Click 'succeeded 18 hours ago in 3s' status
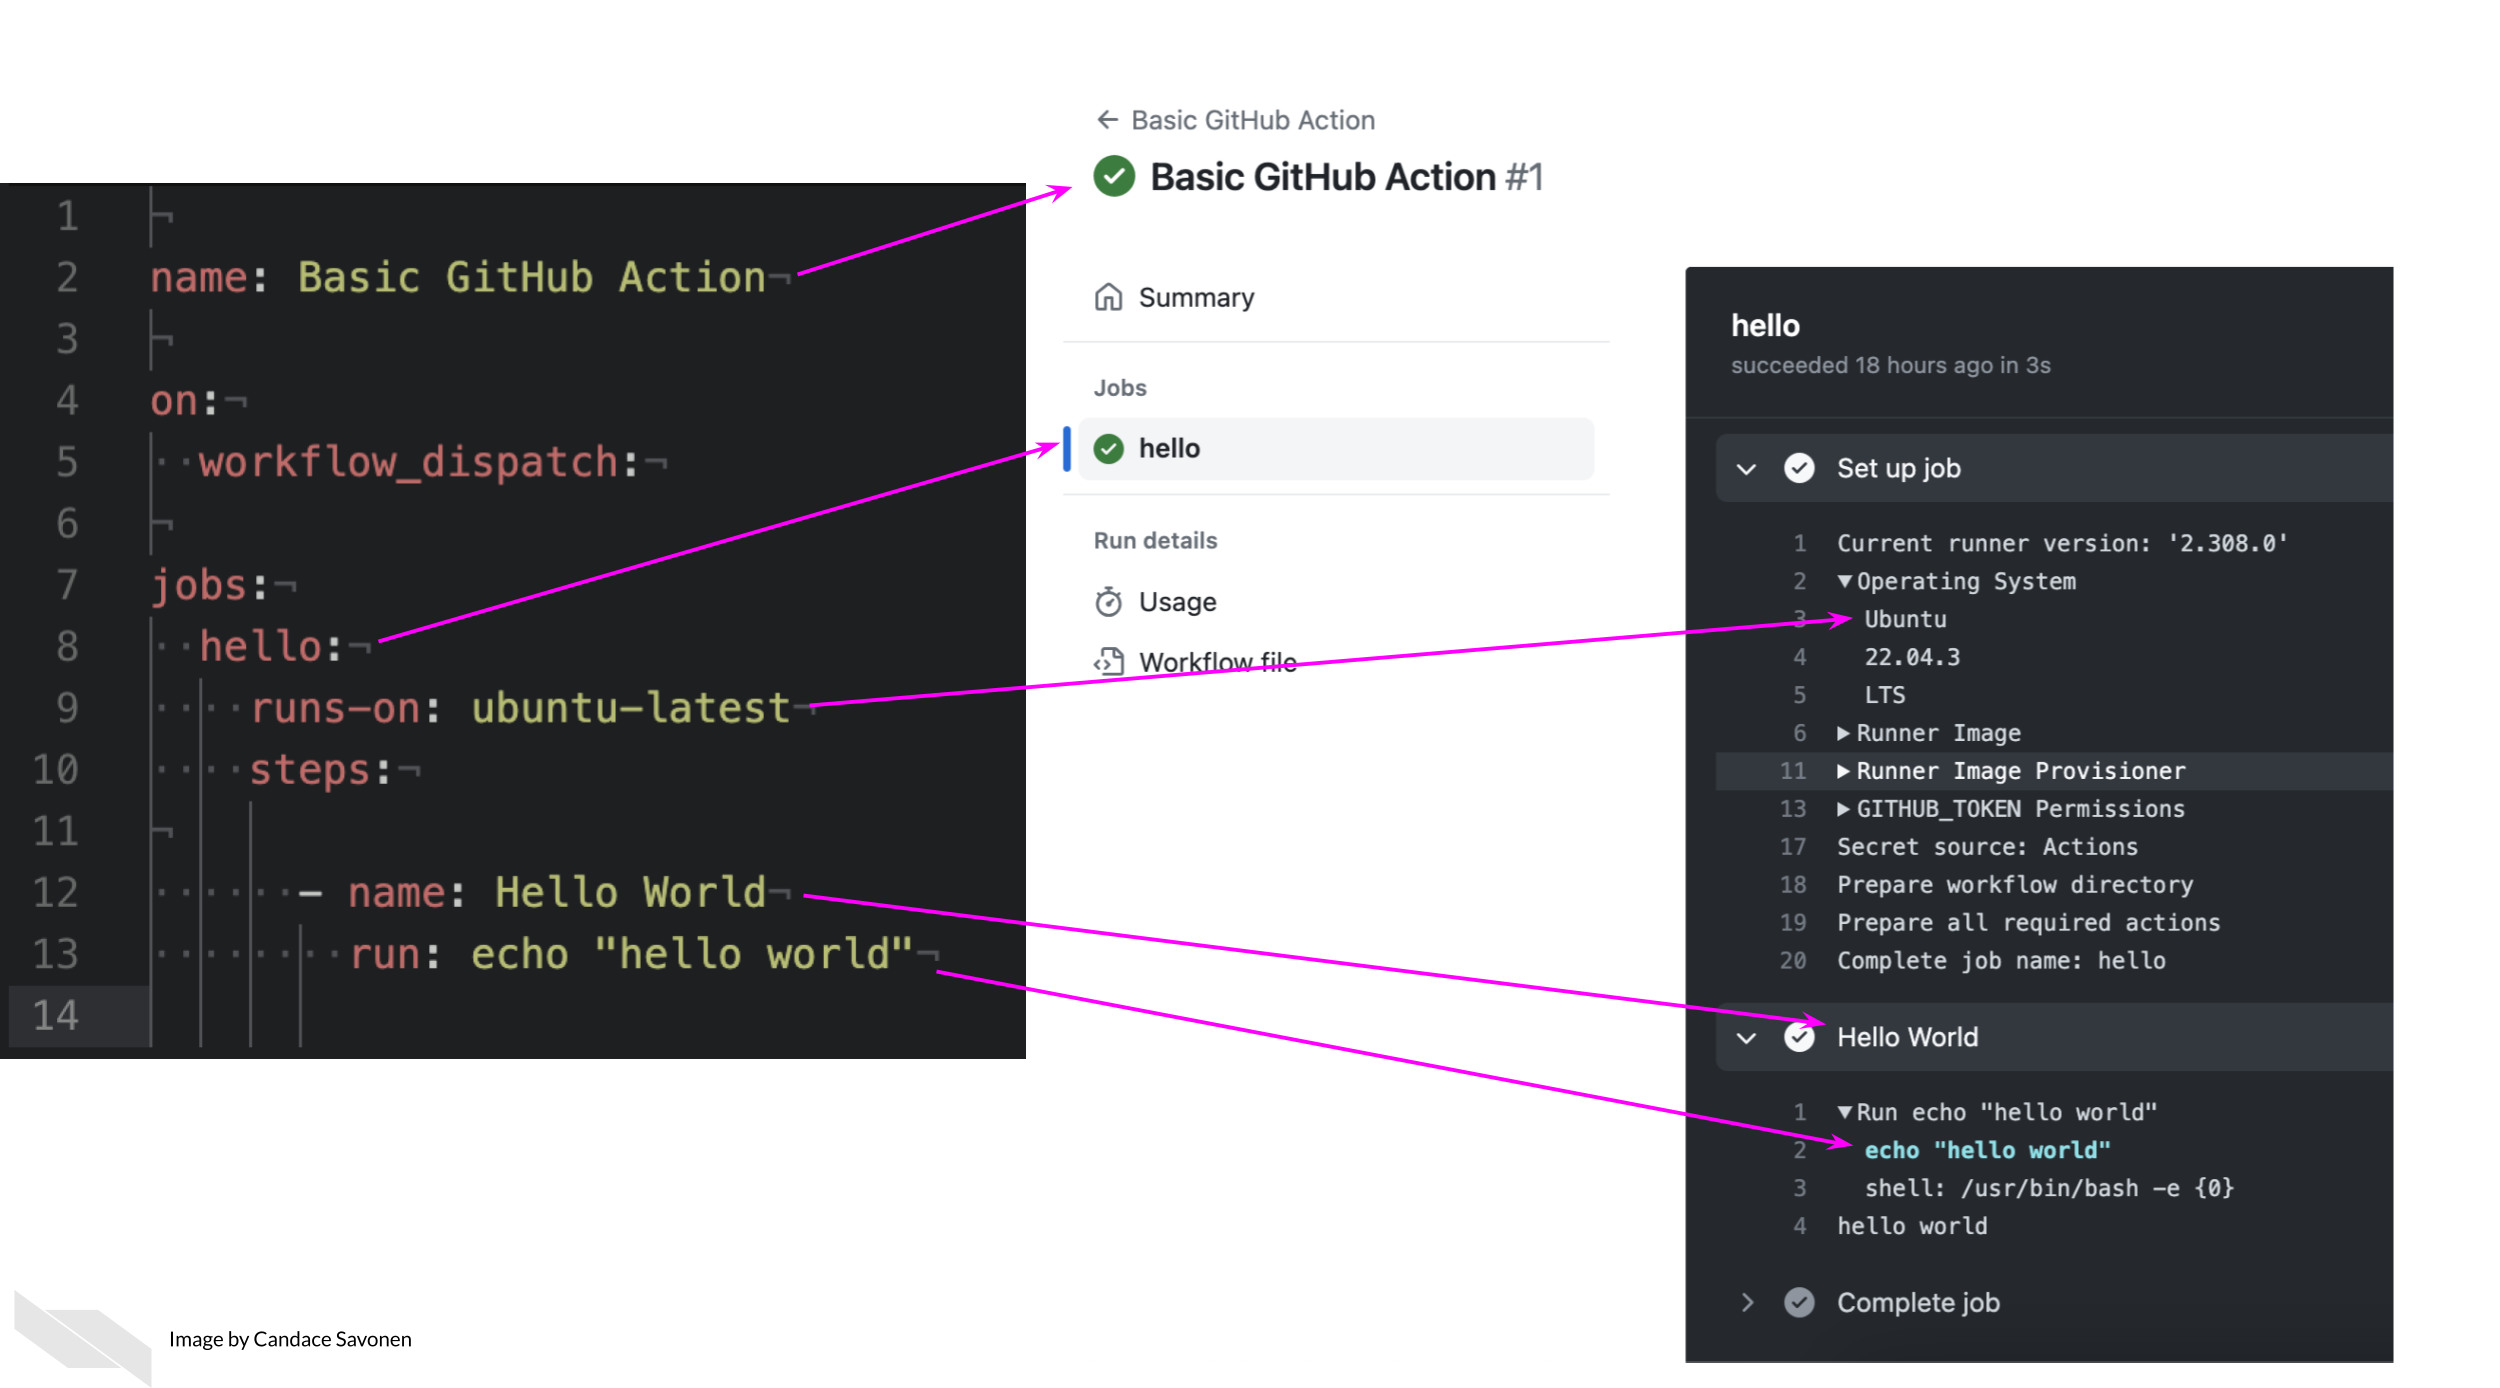Viewport: 2500px width, 1388px height. 1890,366
